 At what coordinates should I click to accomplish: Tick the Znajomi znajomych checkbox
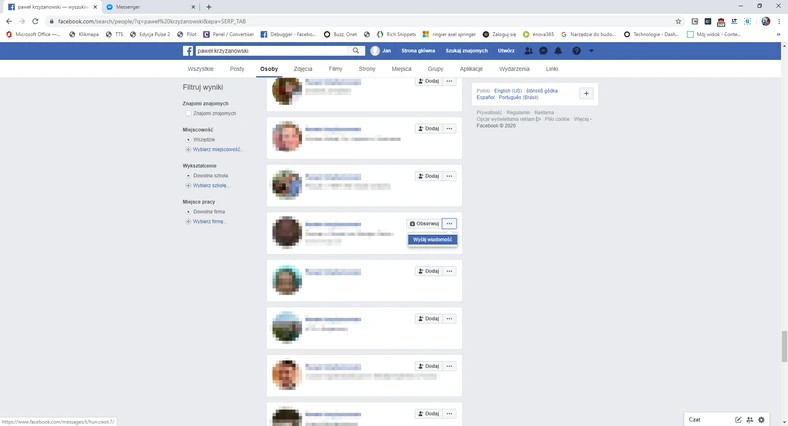pos(188,114)
